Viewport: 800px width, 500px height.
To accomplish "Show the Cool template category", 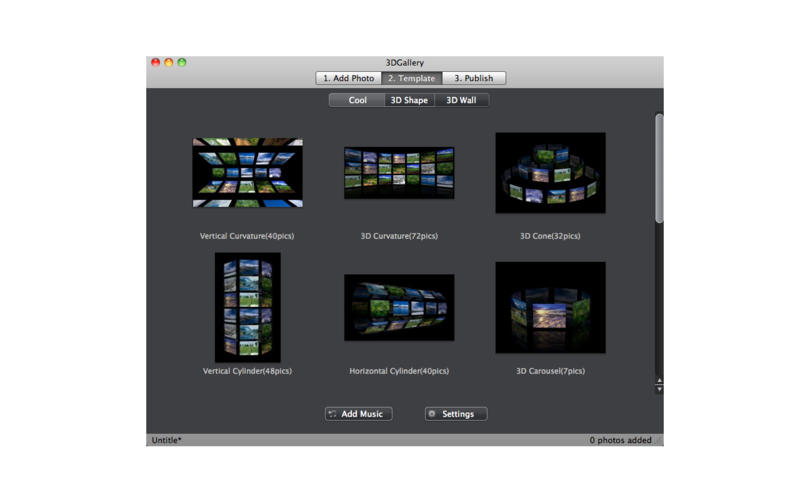I will (x=357, y=100).
